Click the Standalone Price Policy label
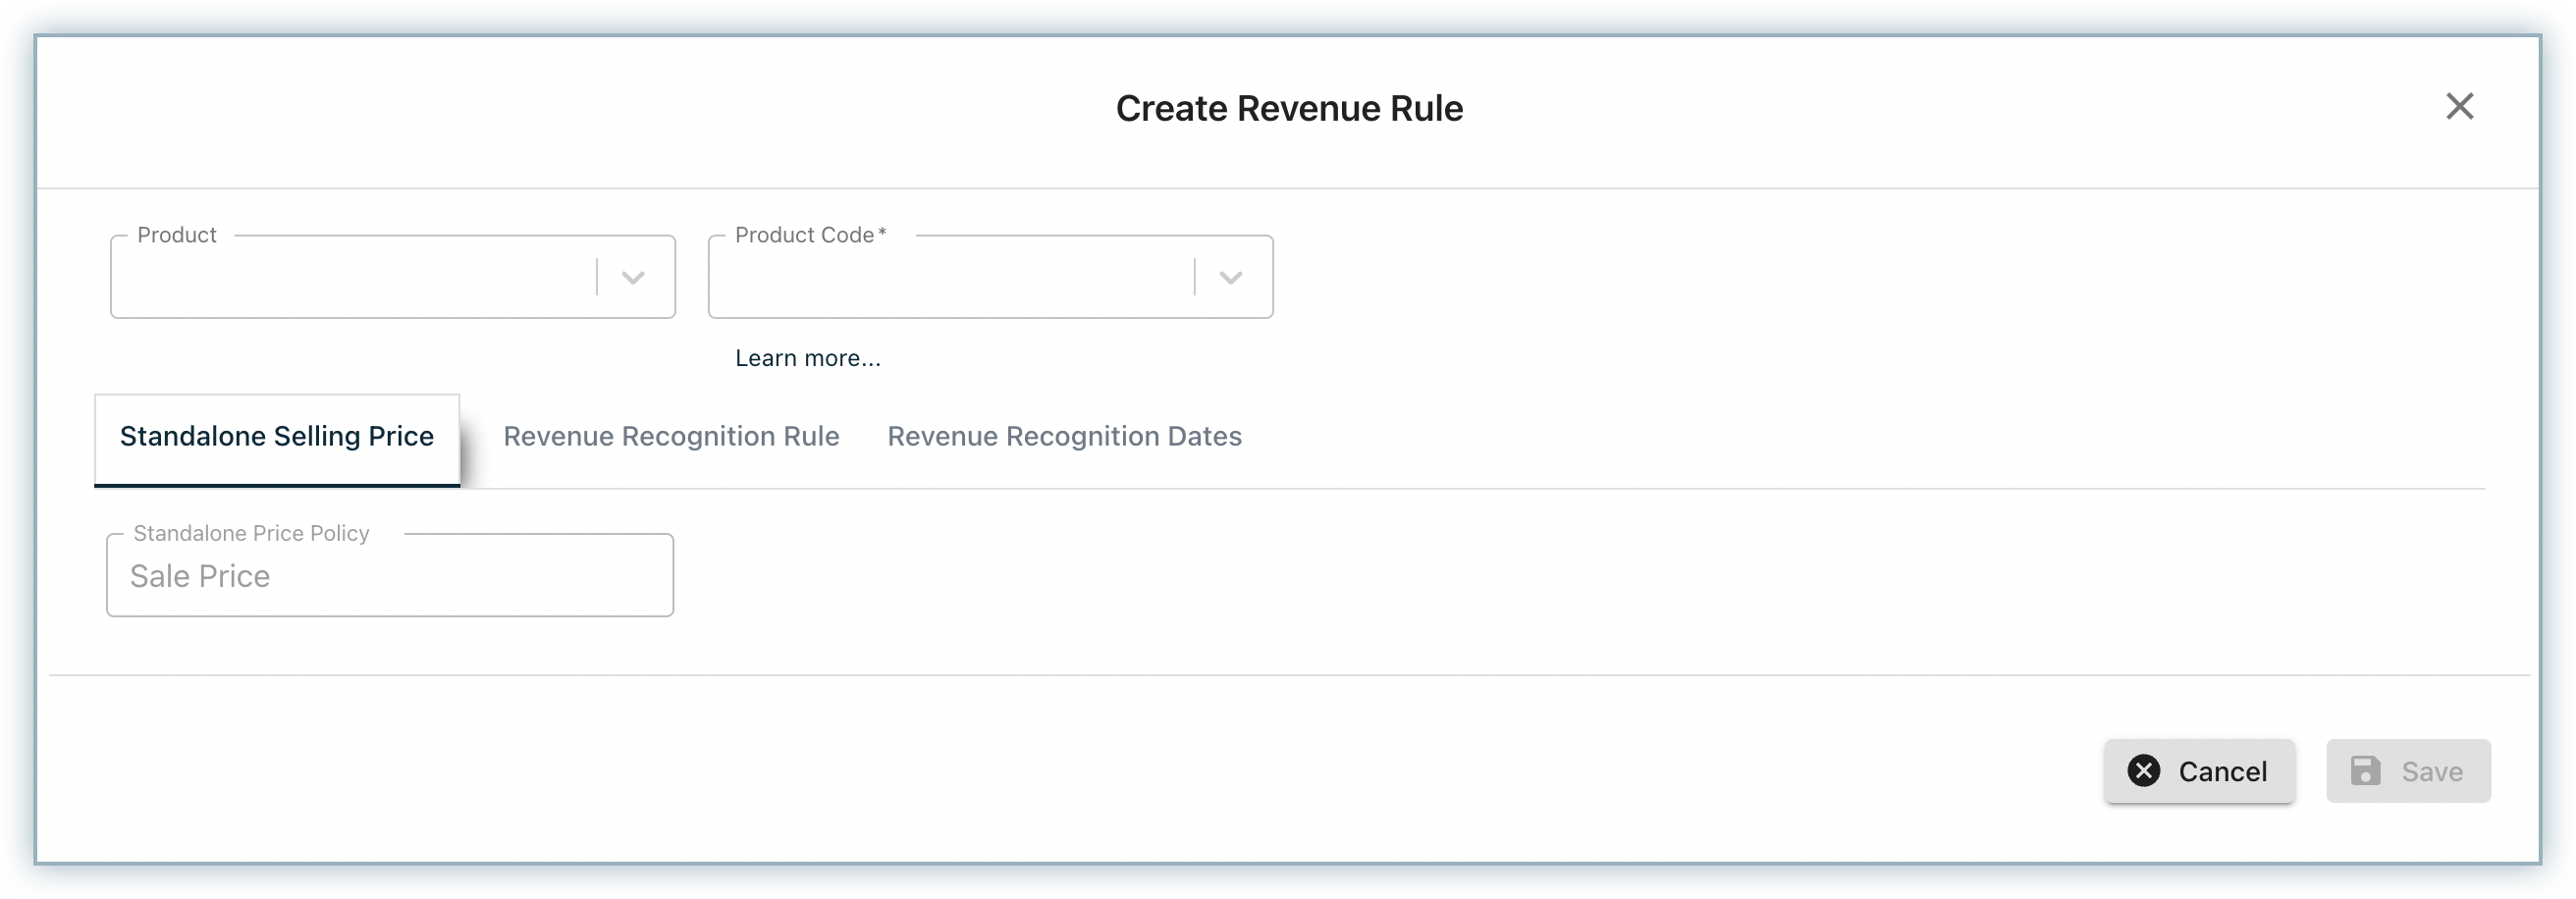Viewport: 2576px width, 899px height. pos(251,533)
